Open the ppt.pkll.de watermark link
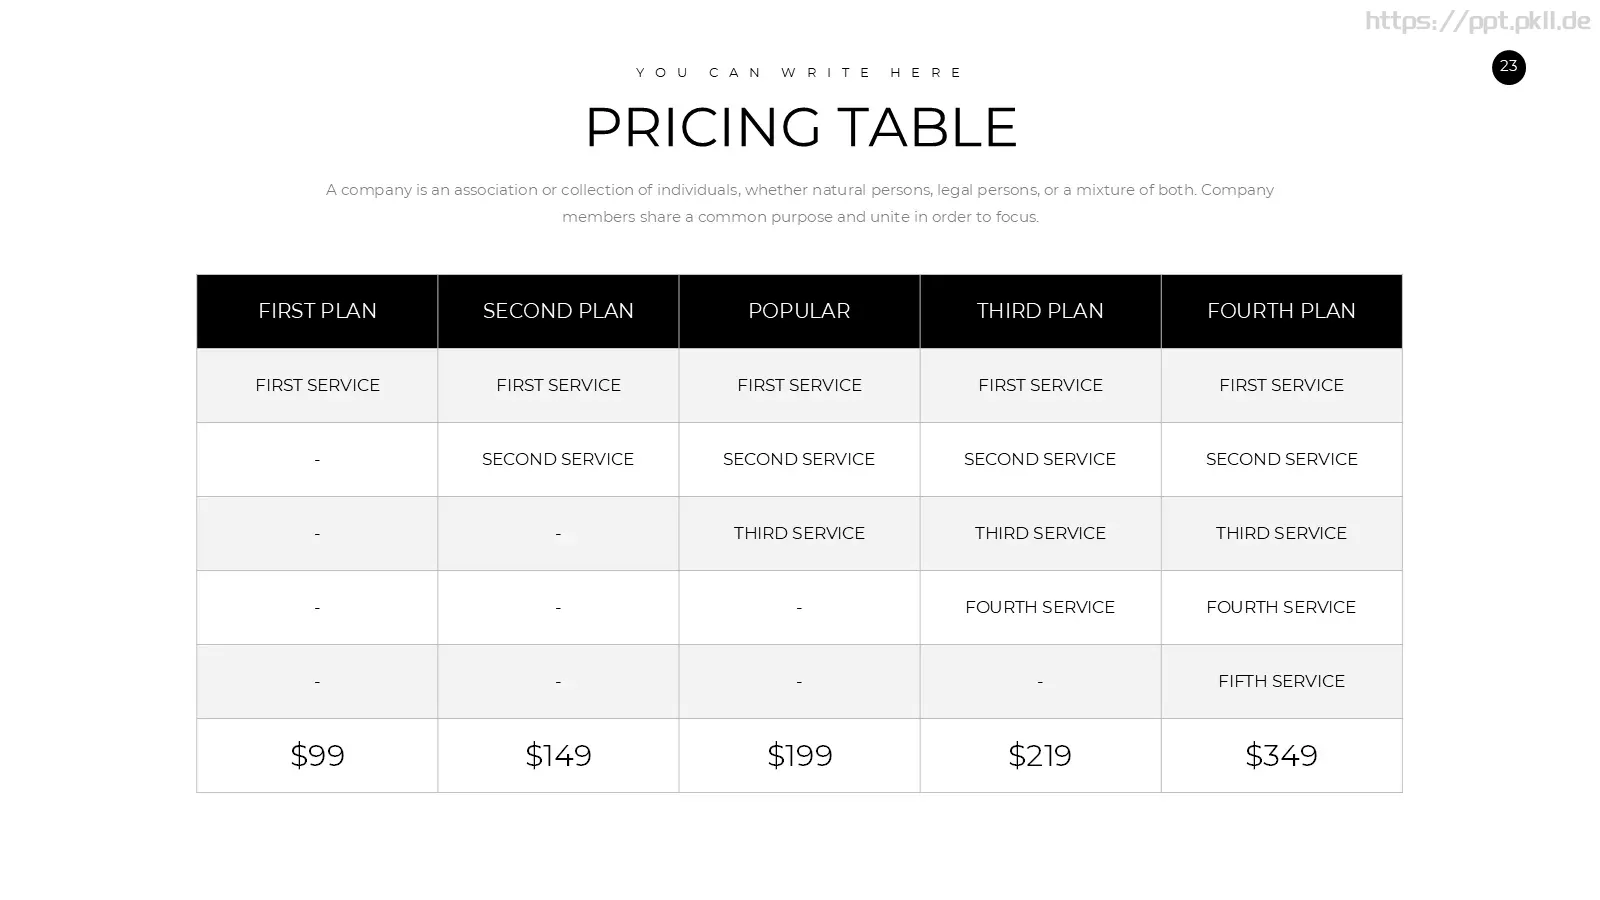This screenshot has height=900, width=1600. pyautogui.click(x=1477, y=21)
